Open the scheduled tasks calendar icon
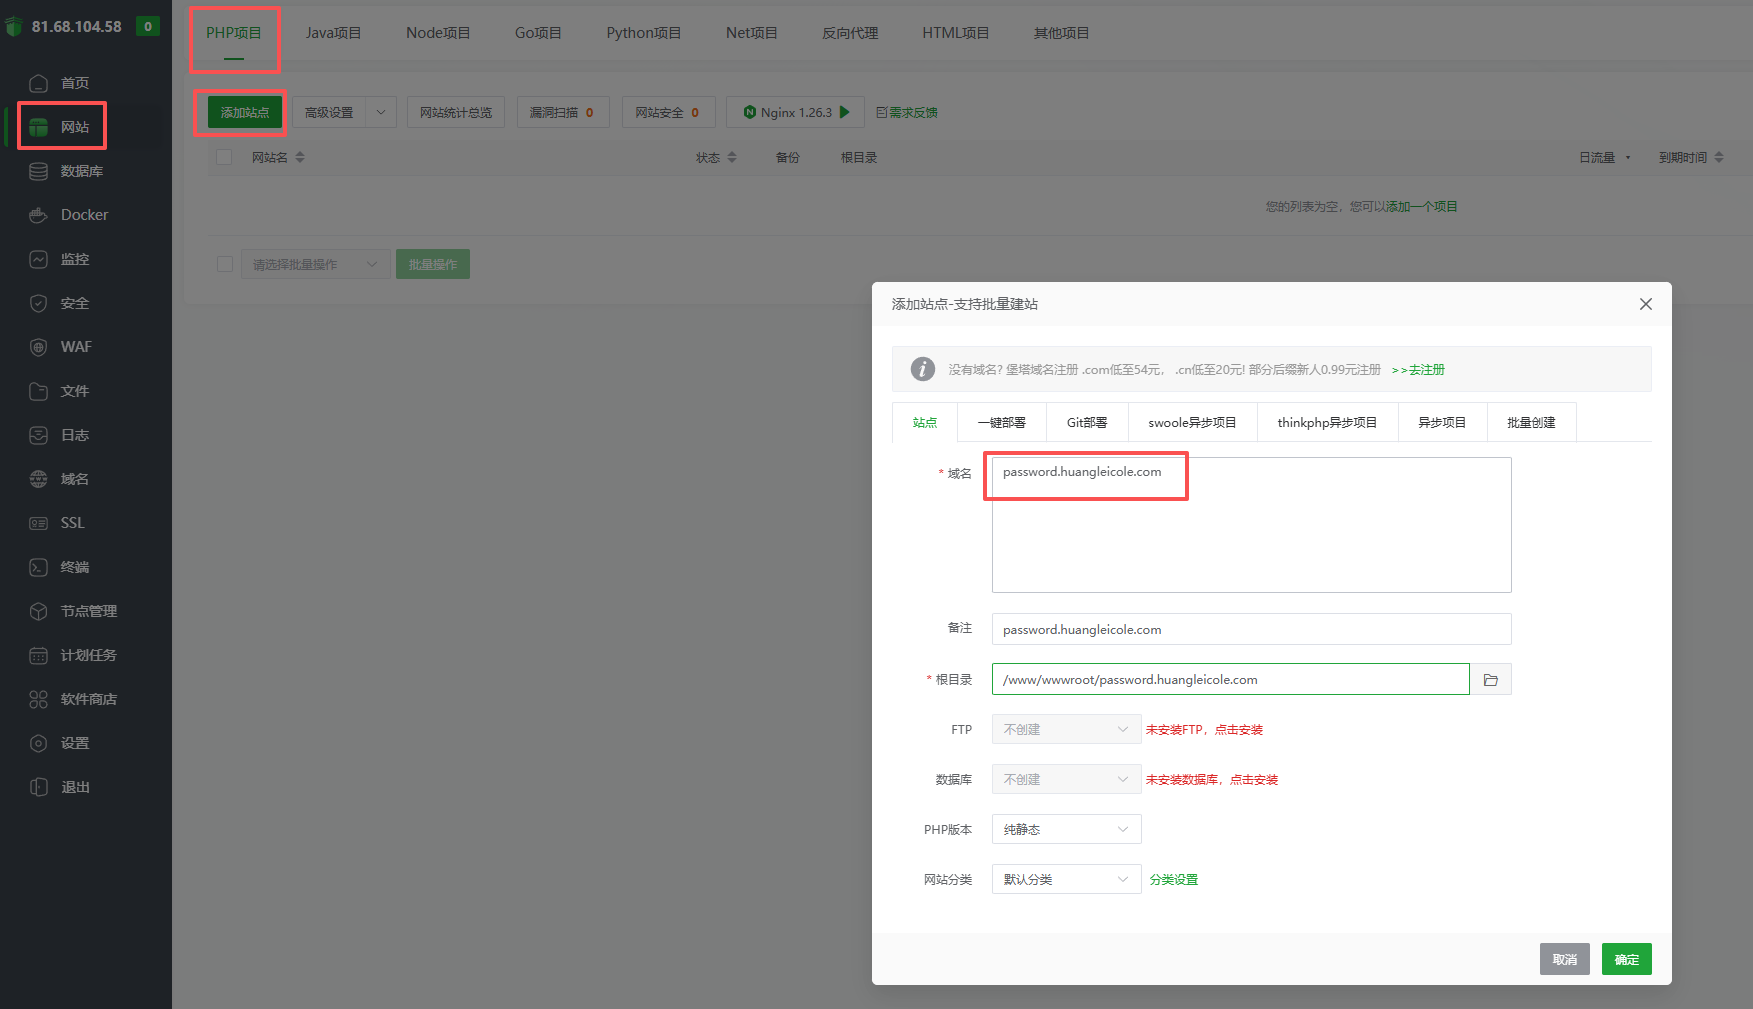 coord(38,655)
